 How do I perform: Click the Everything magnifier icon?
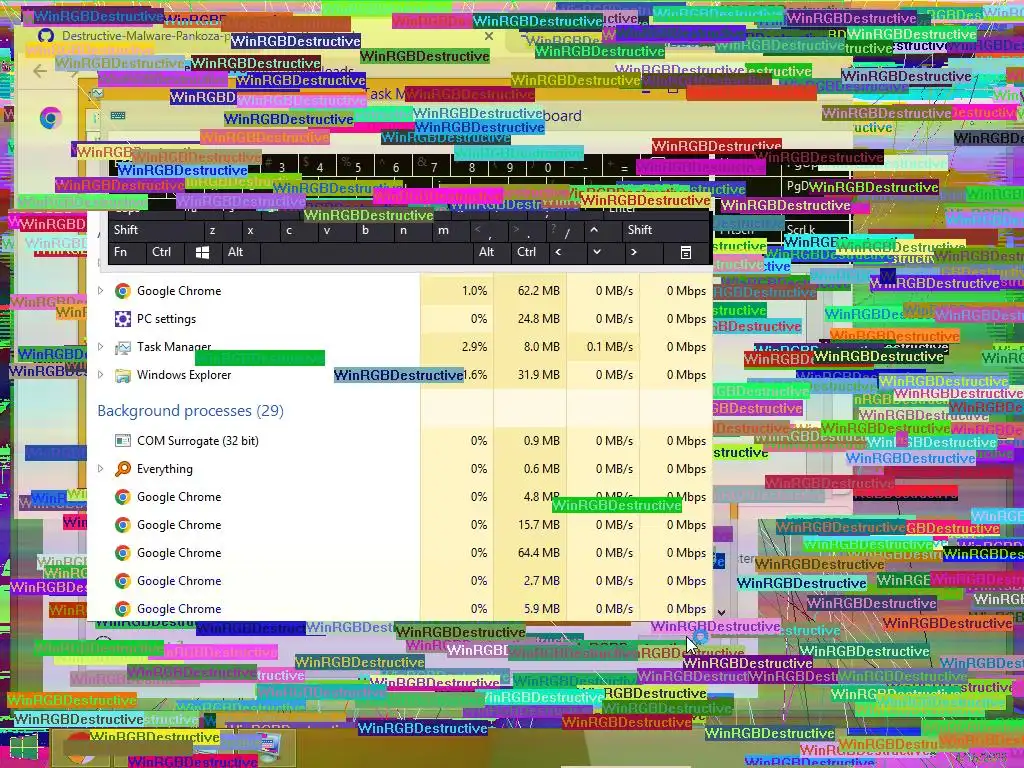[x=122, y=469]
